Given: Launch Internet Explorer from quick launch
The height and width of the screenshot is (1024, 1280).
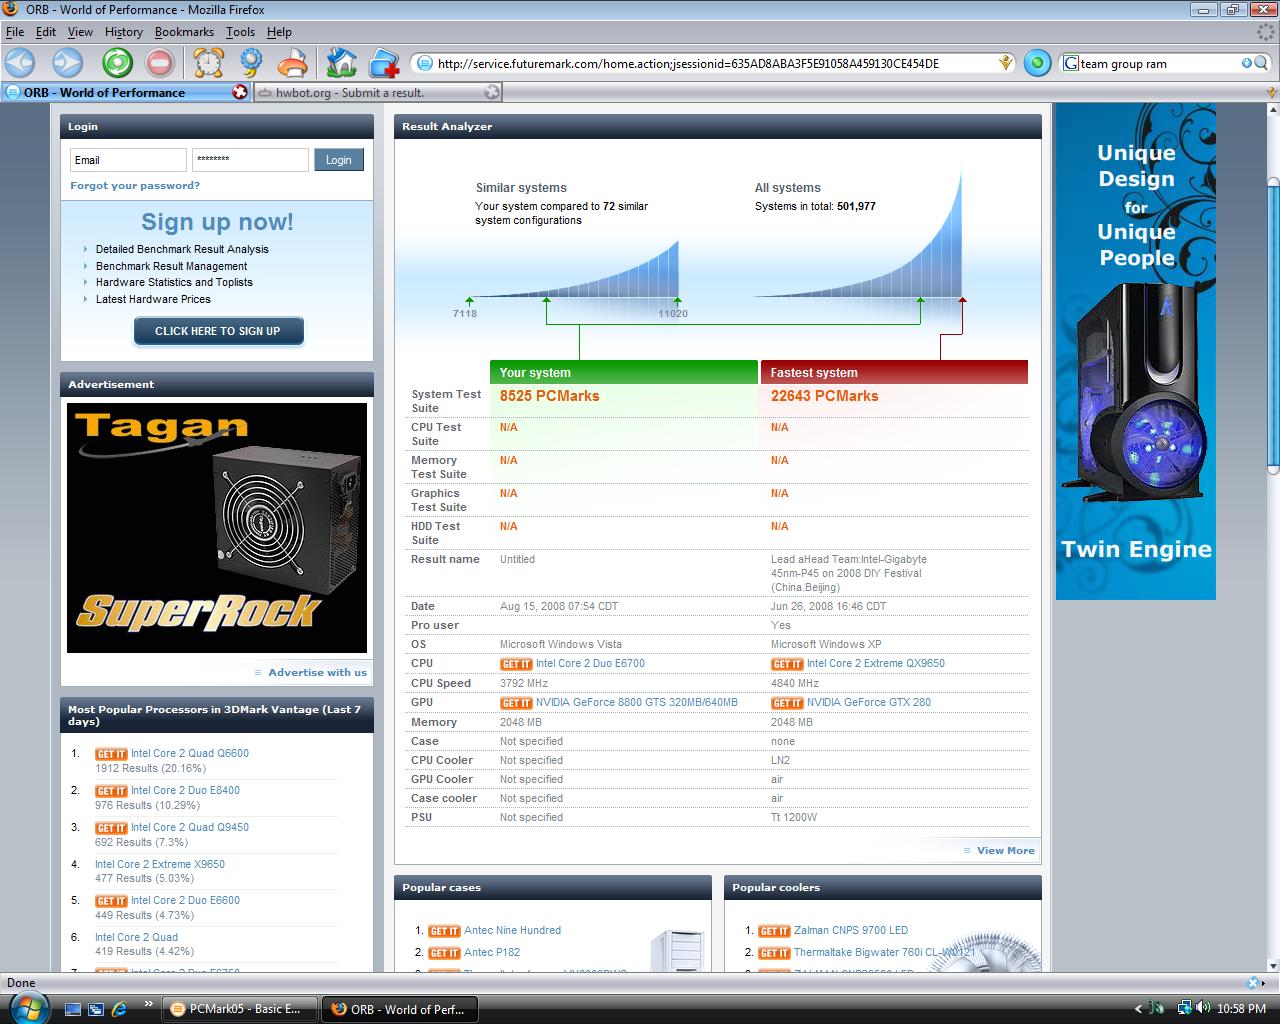Looking at the screenshot, I should [x=119, y=1009].
